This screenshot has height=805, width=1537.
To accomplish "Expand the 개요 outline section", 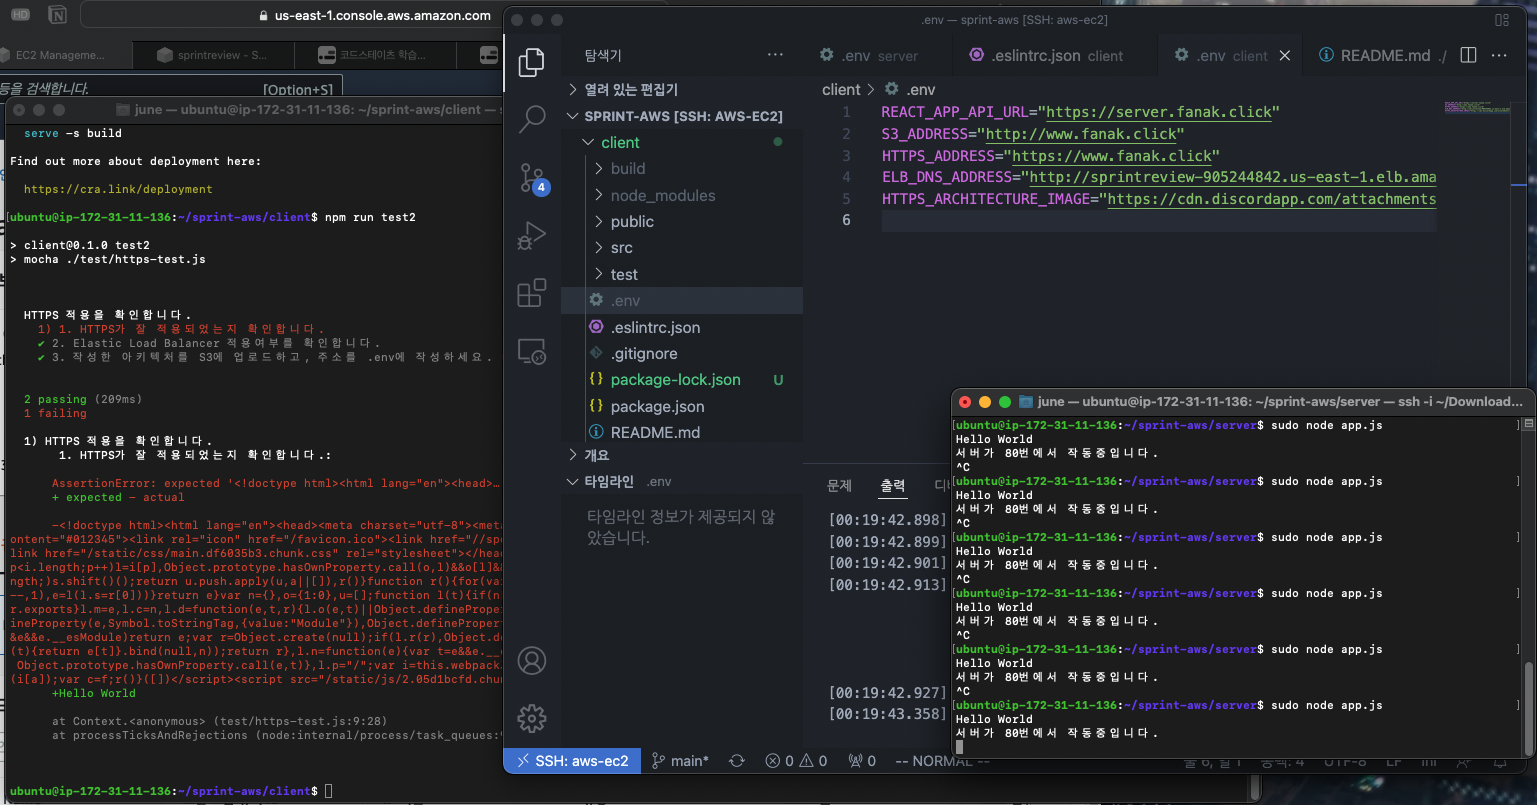I will [x=682, y=455].
